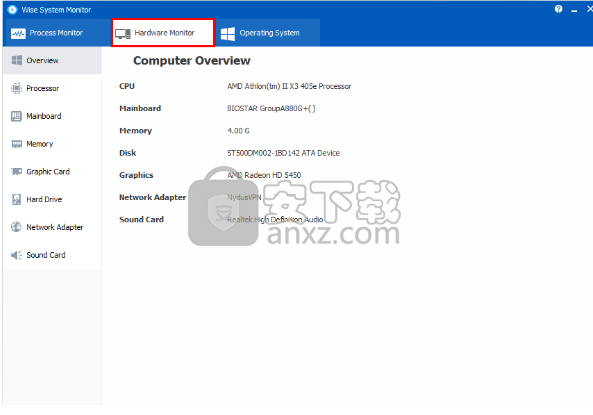Minimize the Wise System Monitor window
The height and width of the screenshot is (415, 593).
[574, 10]
